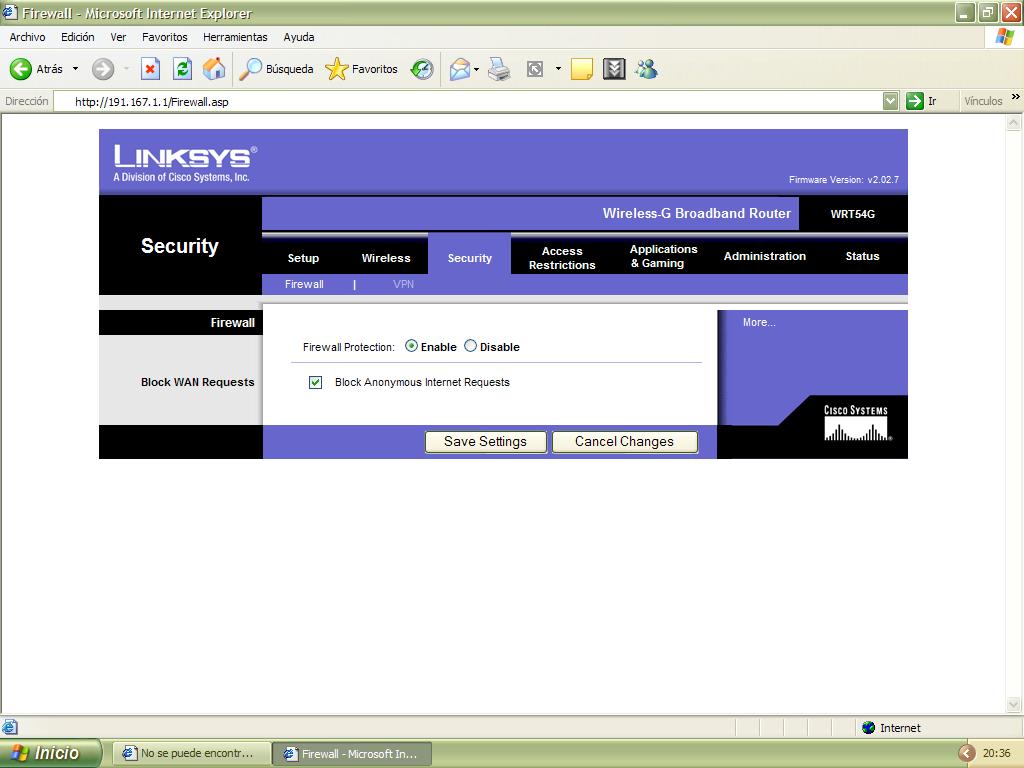Click the forward arrow icon
This screenshot has height=768, width=1024.
pos(103,69)
